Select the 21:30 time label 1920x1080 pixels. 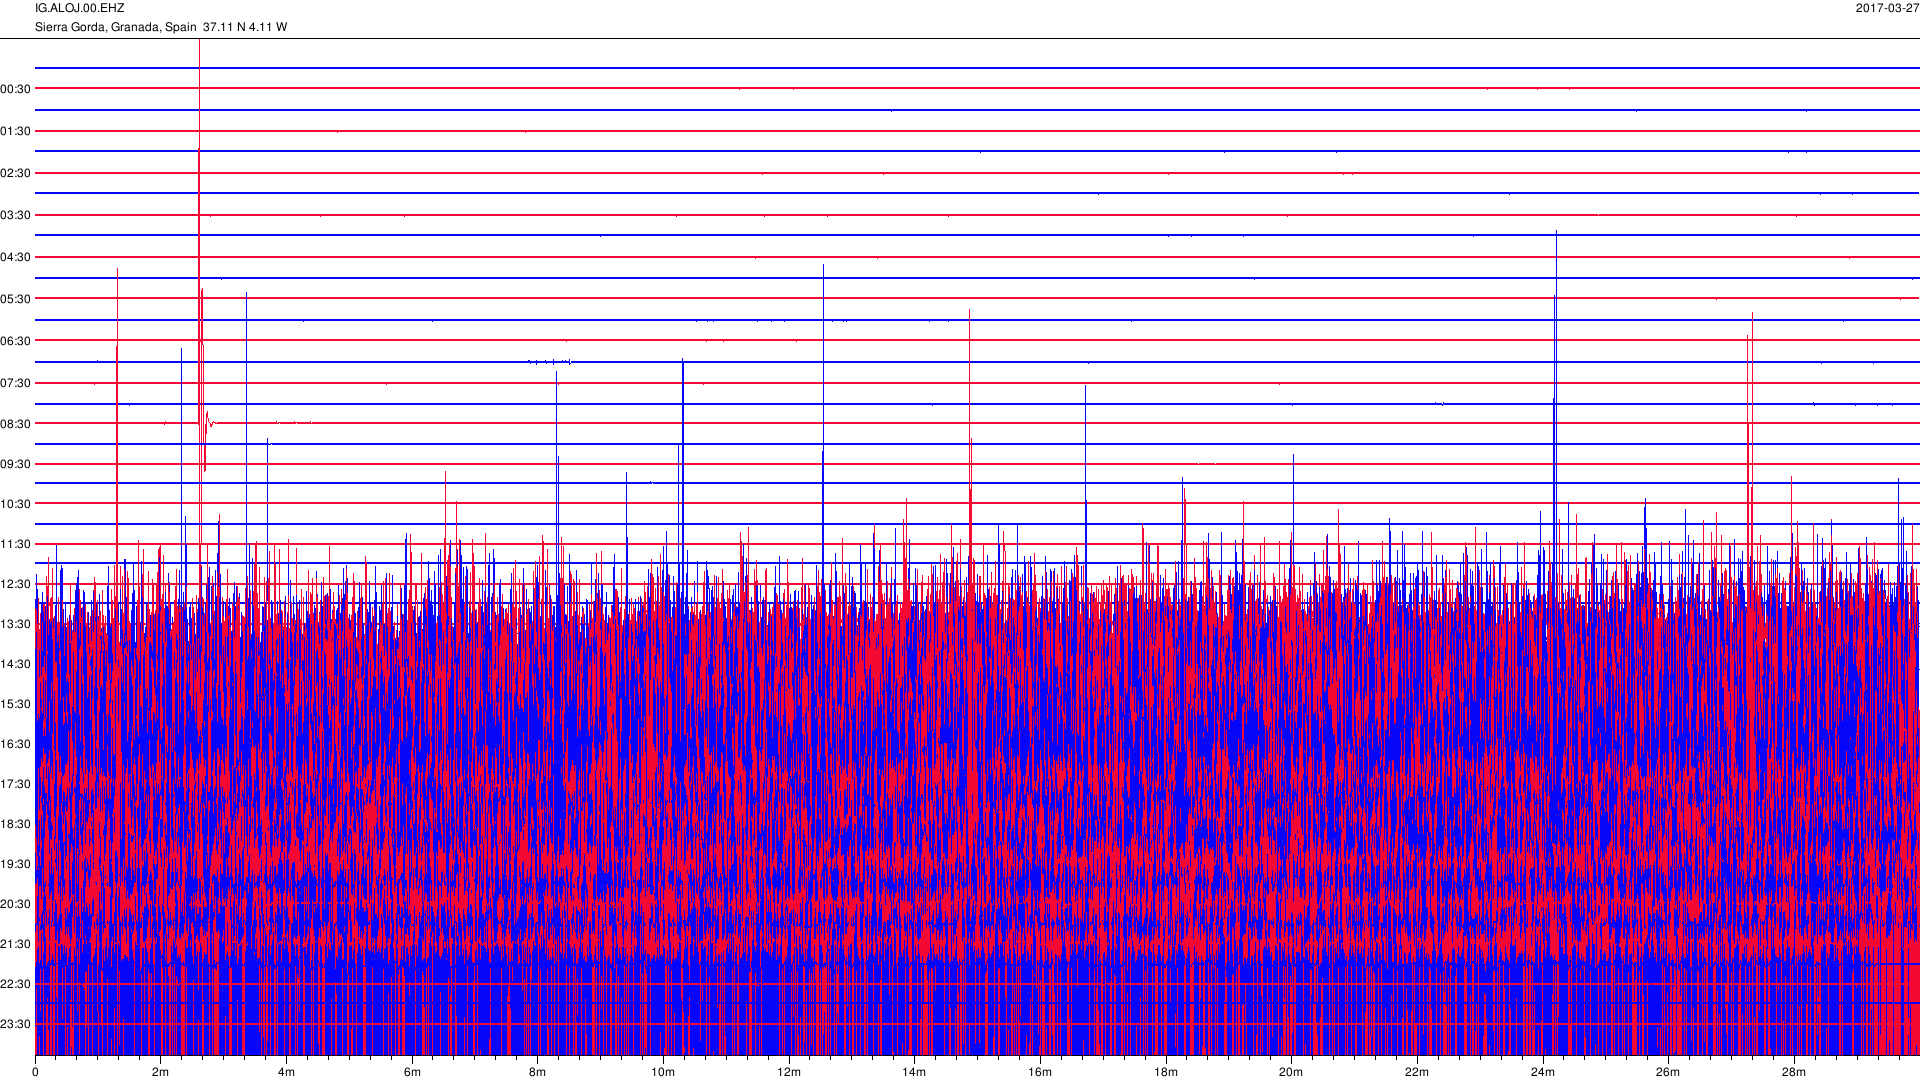pos(16,944)
